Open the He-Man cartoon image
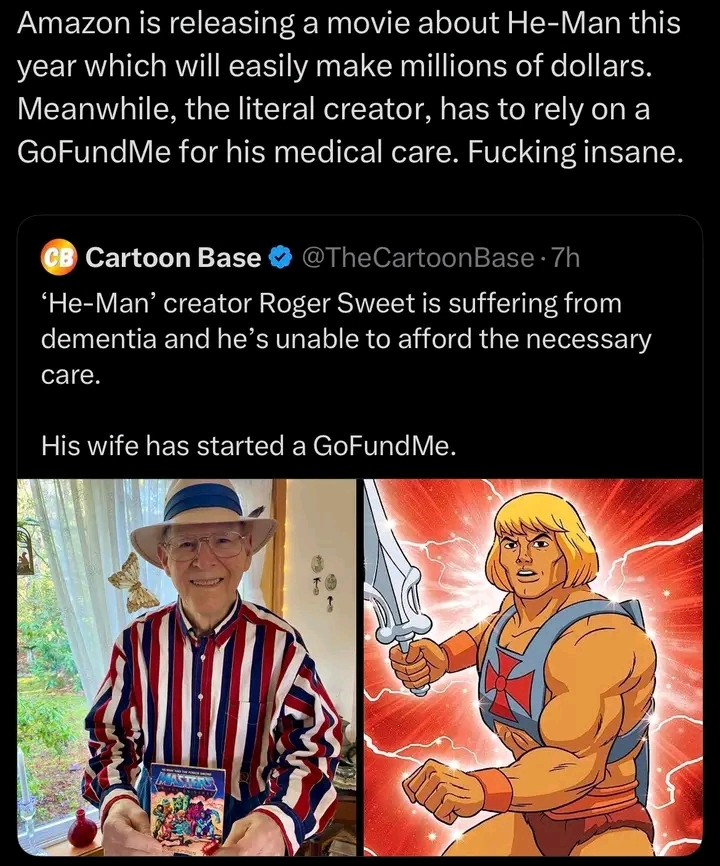This screenshot has width=720, height=866. pyautogui.click(x=533, y=668)
